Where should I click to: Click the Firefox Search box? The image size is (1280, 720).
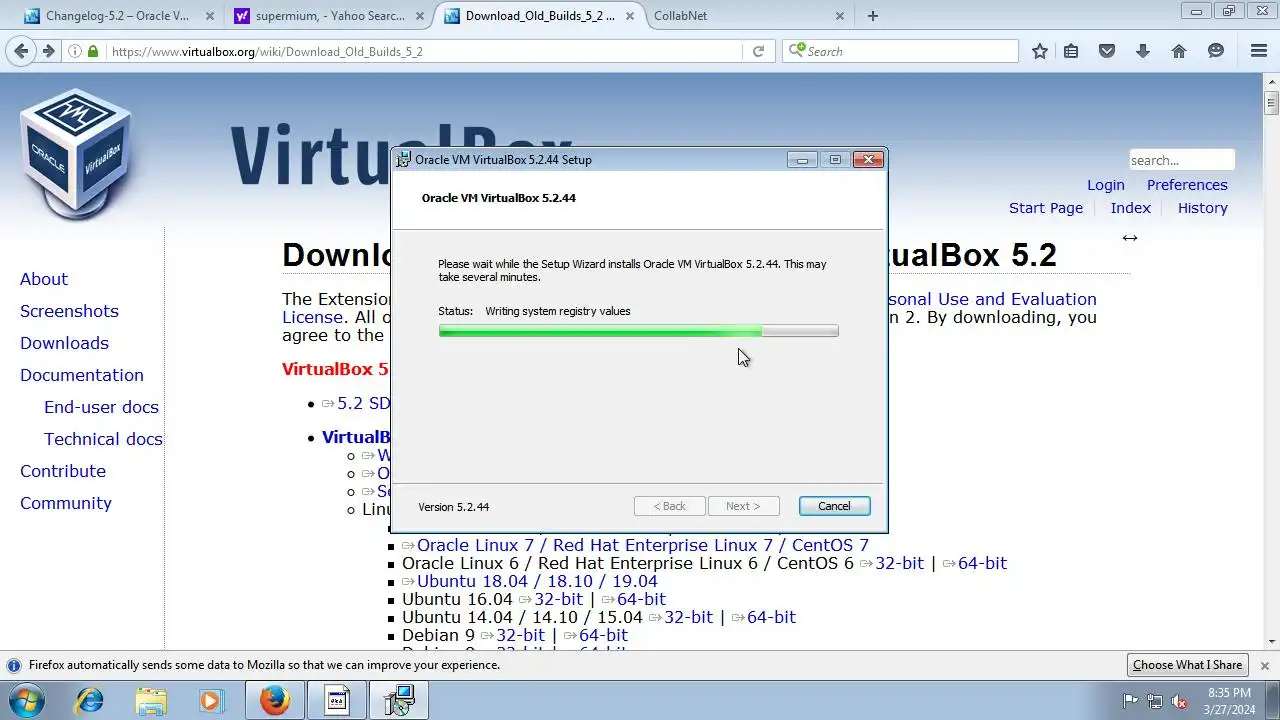900,51
